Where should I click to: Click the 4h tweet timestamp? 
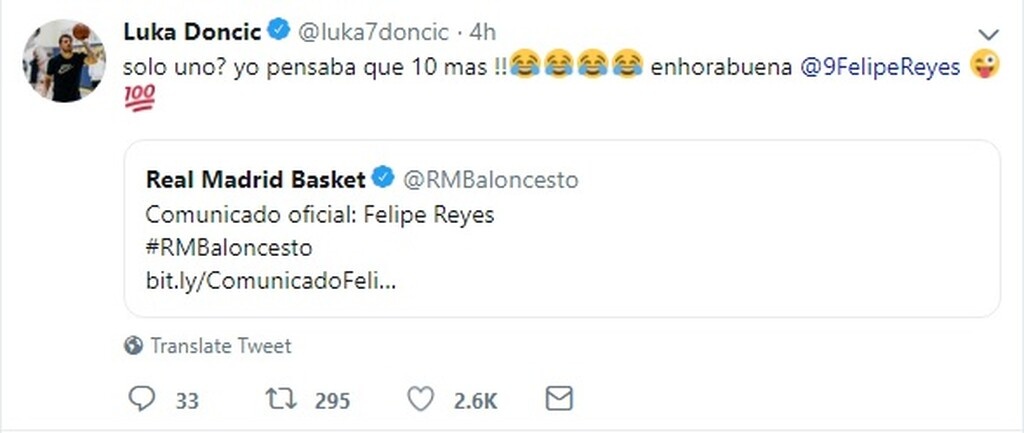coord(482,33)
